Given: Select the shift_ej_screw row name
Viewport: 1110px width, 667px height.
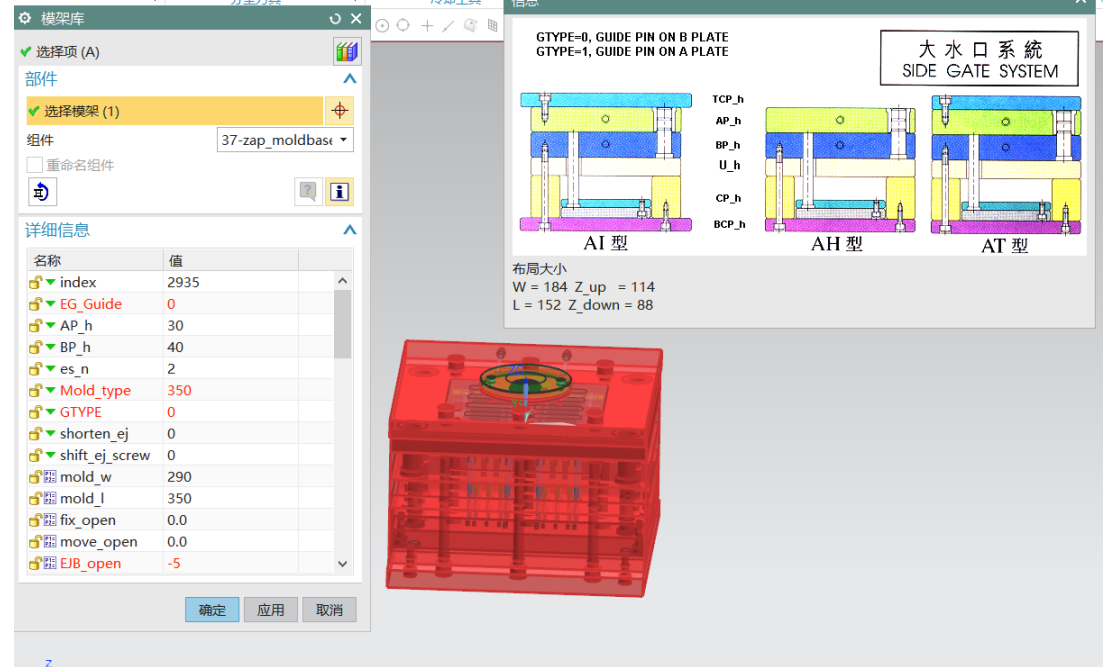Looking at the screenshot, I should click(105, 455).
